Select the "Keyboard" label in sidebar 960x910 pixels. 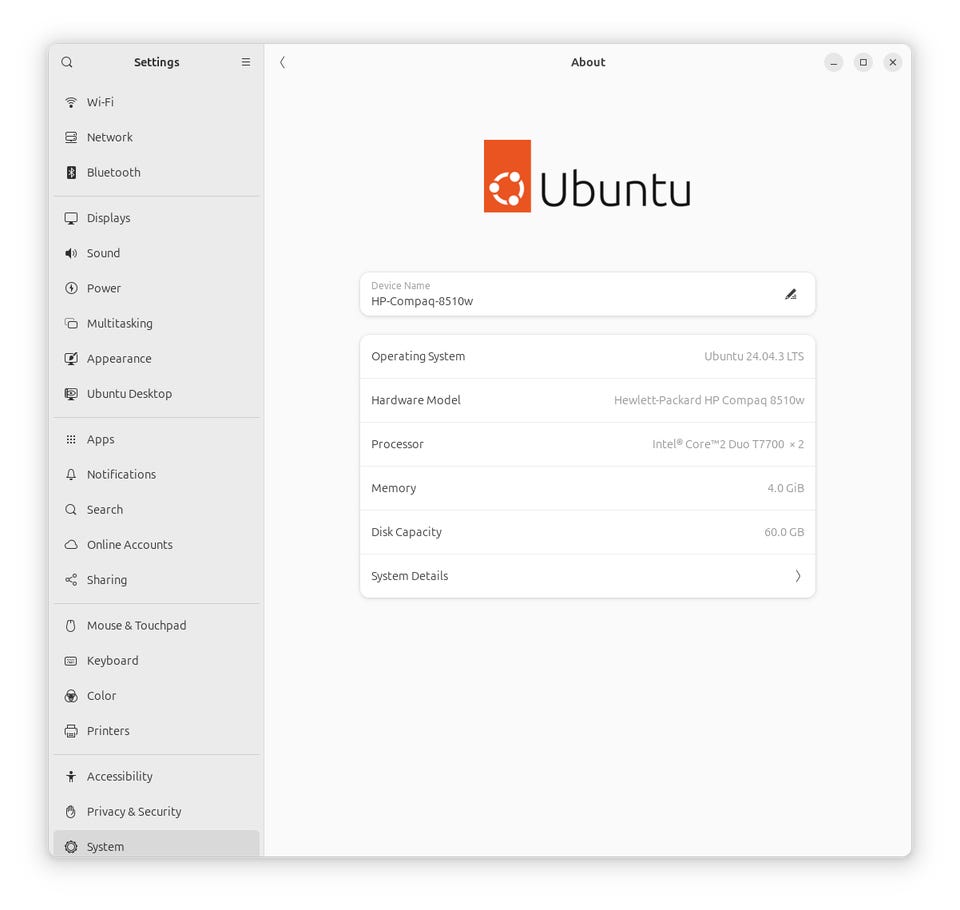[x=113, y=661]
